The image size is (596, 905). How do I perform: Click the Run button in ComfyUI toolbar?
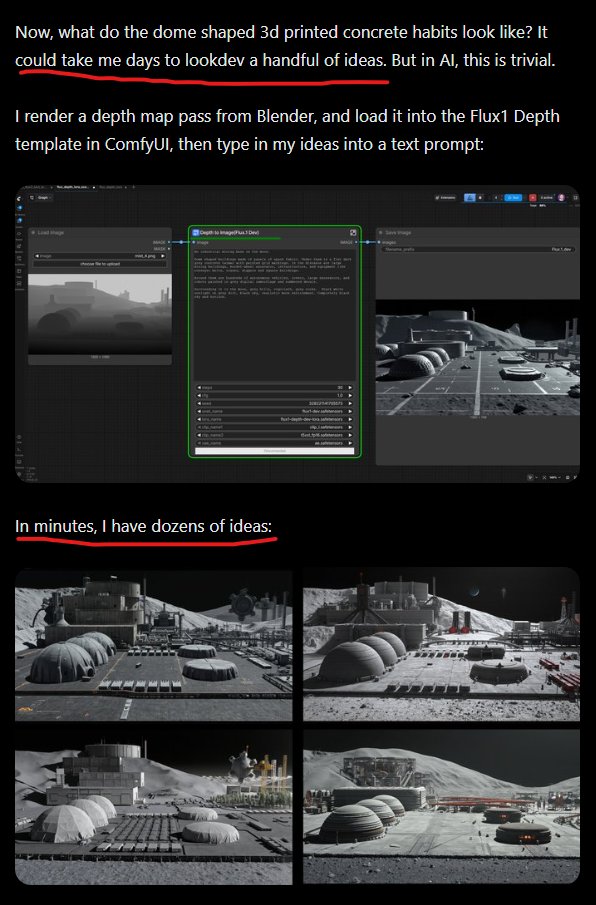[x=513, y=198]
